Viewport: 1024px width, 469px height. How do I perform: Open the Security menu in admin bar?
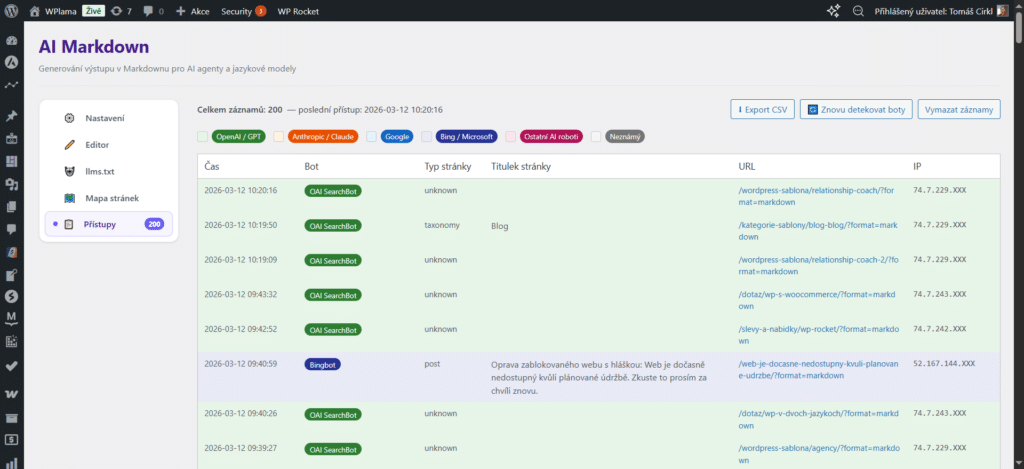point(243,11)
